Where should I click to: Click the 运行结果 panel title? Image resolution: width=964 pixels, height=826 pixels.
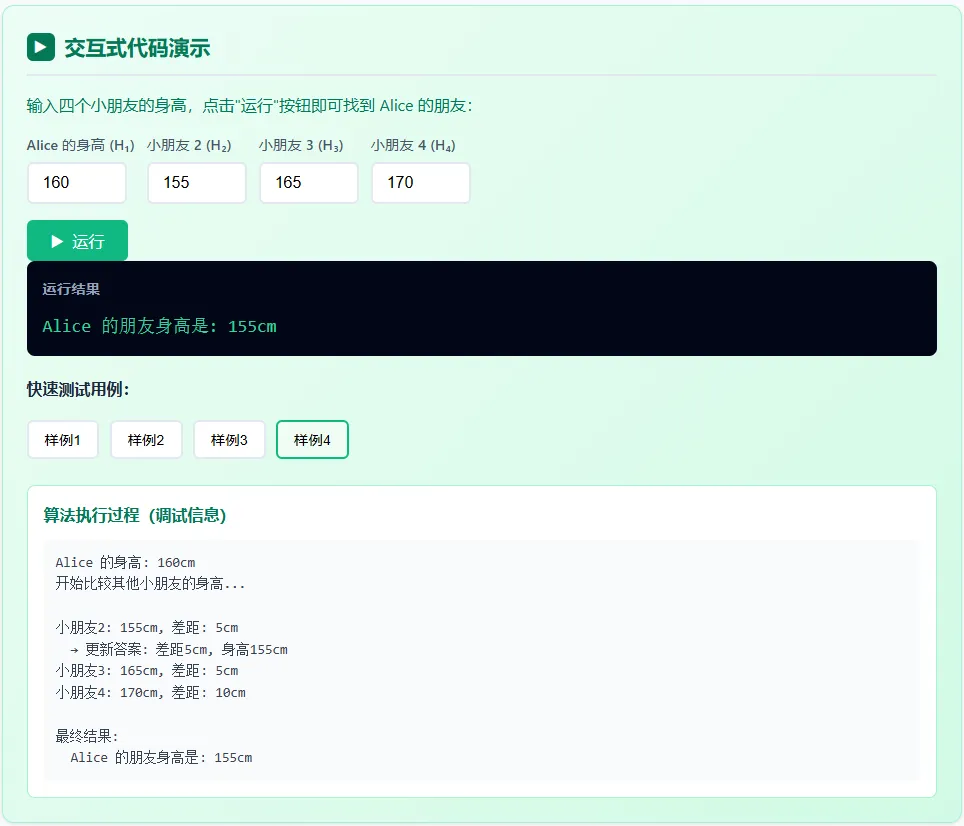71,289
